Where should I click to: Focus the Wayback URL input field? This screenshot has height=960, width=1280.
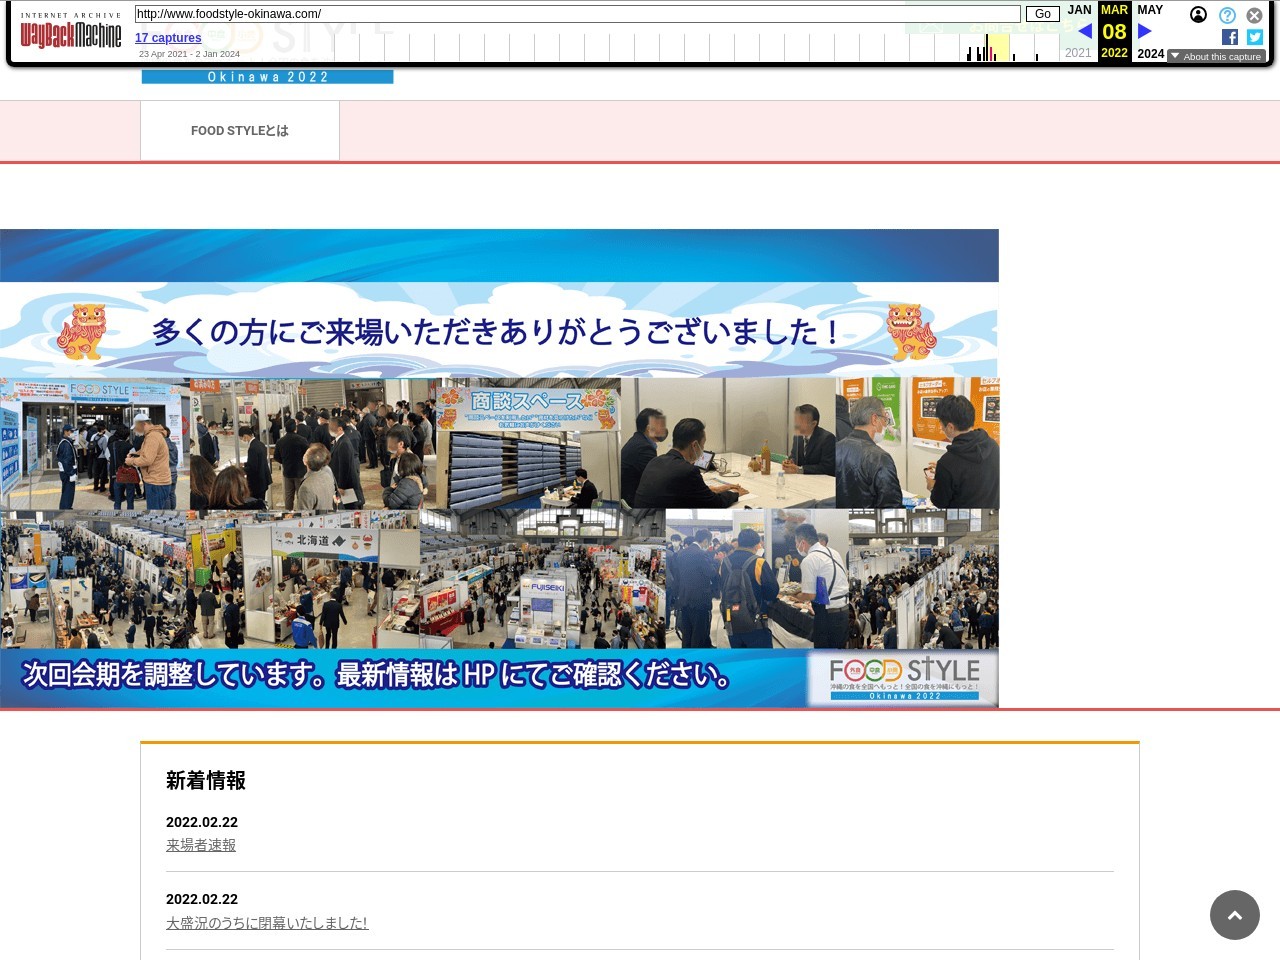pyautogui.click(x=578, y=14)
